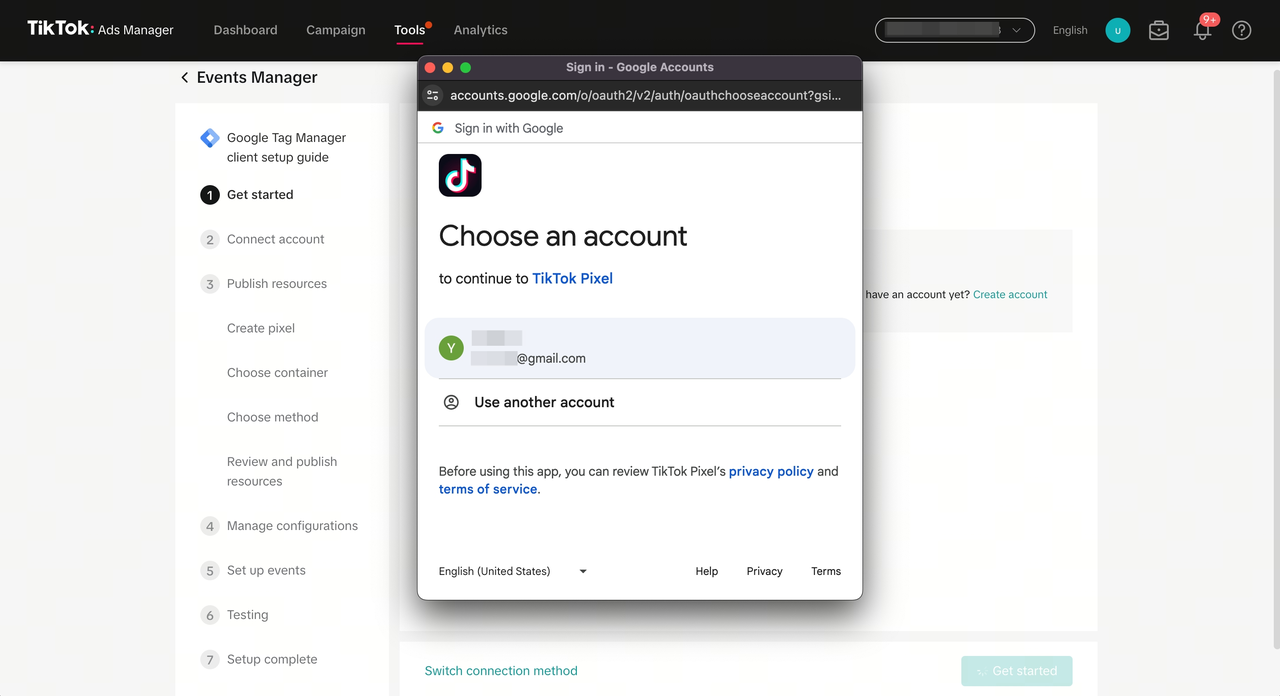
Task: Click the Use another account person icon
Action: pyautogui.click(x=453, y=402)
